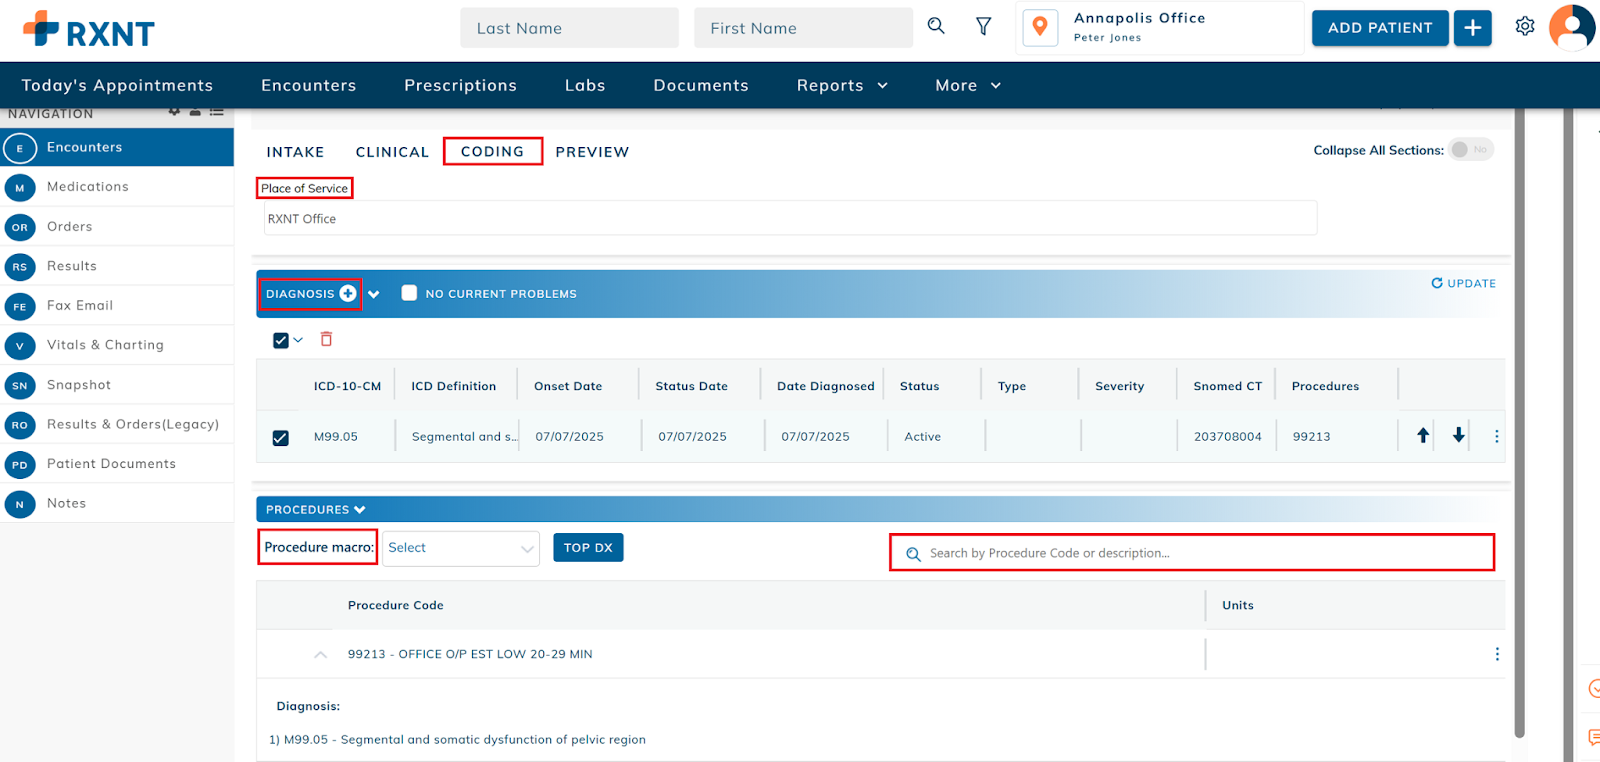Expand the Reports menu dropdown

842,86
